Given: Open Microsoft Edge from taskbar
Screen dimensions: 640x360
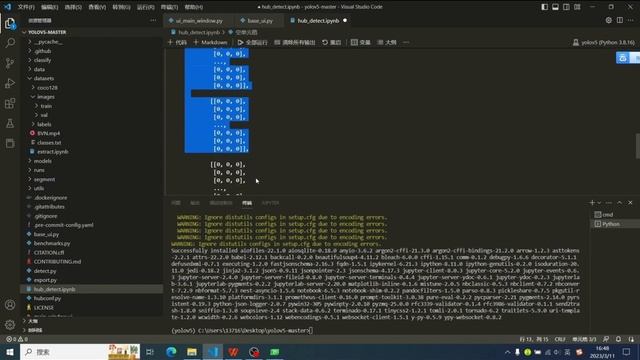Looking at the screenshot, I should pyautogui.click(x=171, y=352).
